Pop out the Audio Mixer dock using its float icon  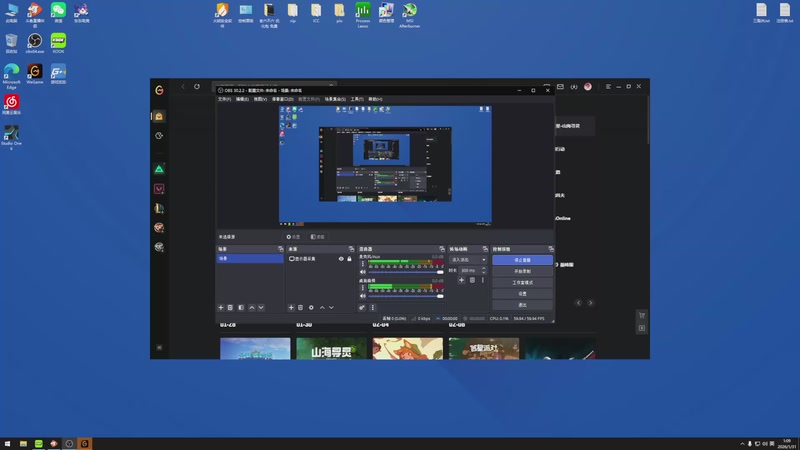(442, 249)
